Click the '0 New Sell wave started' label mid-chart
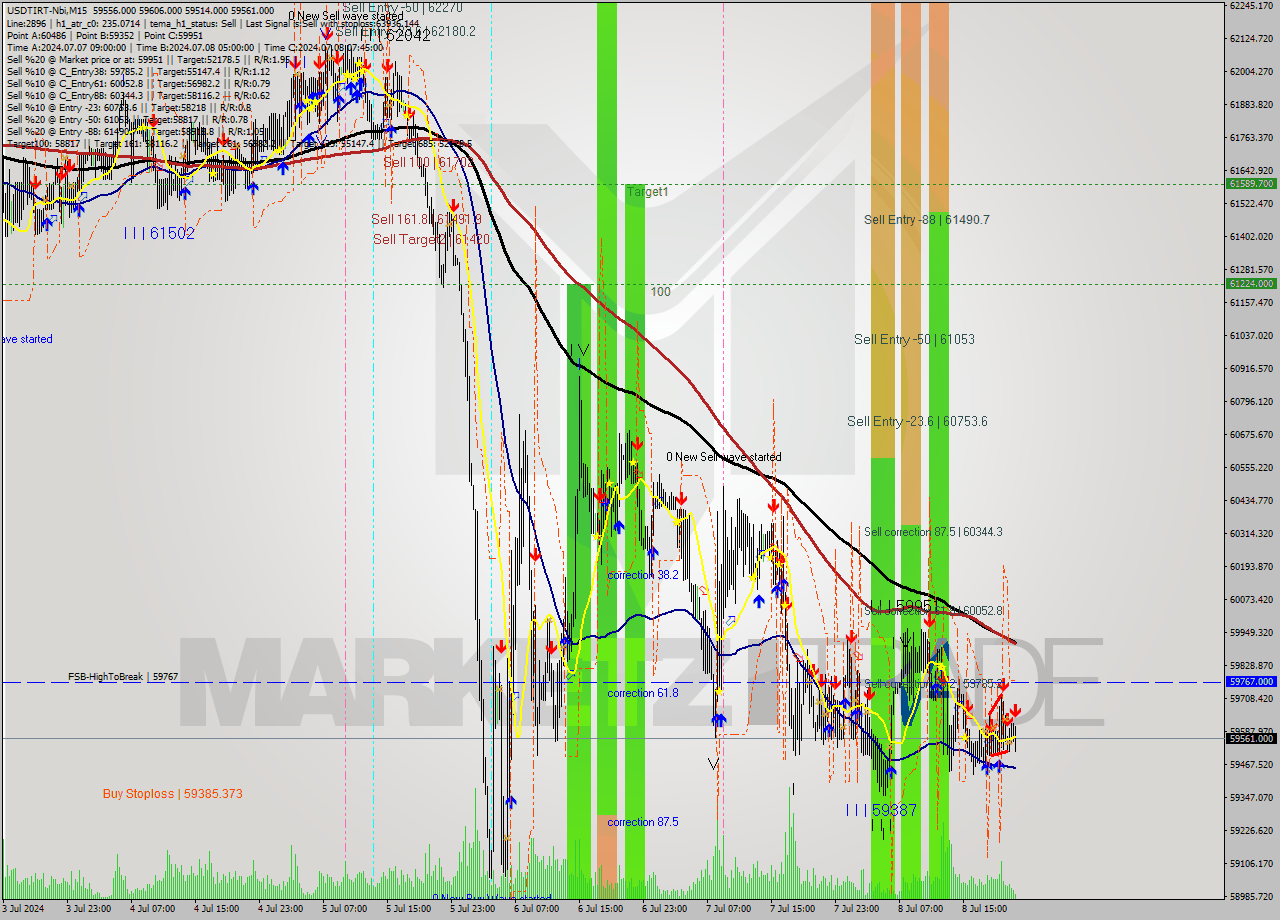Viewport: 1280px width, 920px height. coord(724,457)
